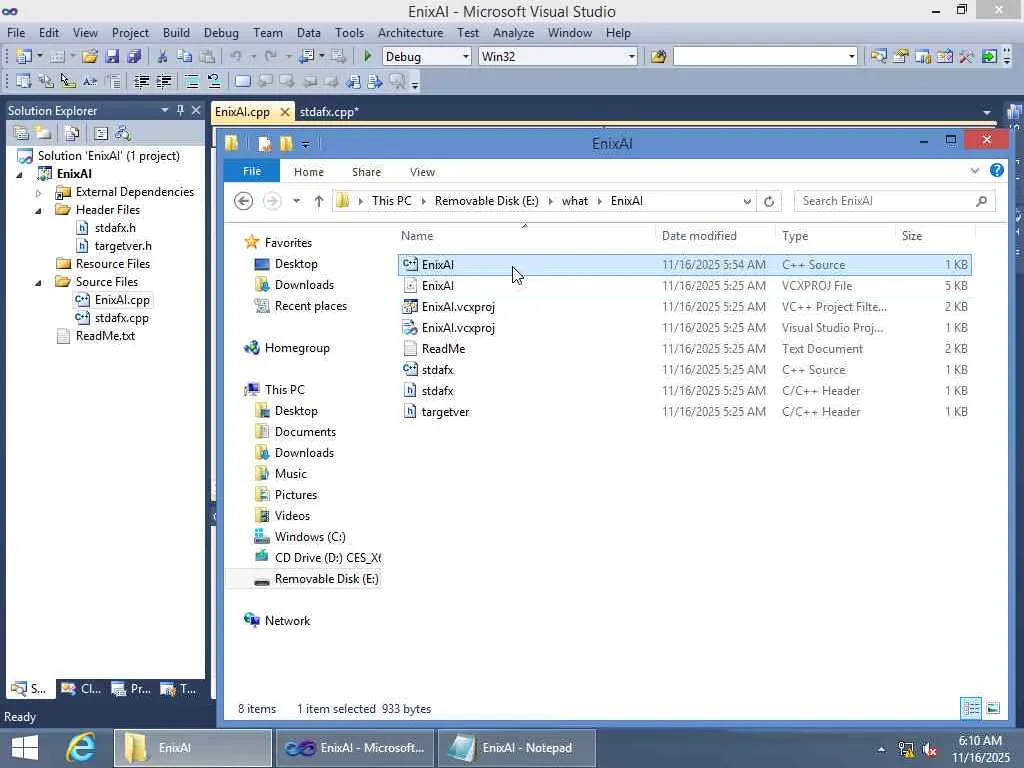Click the Save All icon

135,56
